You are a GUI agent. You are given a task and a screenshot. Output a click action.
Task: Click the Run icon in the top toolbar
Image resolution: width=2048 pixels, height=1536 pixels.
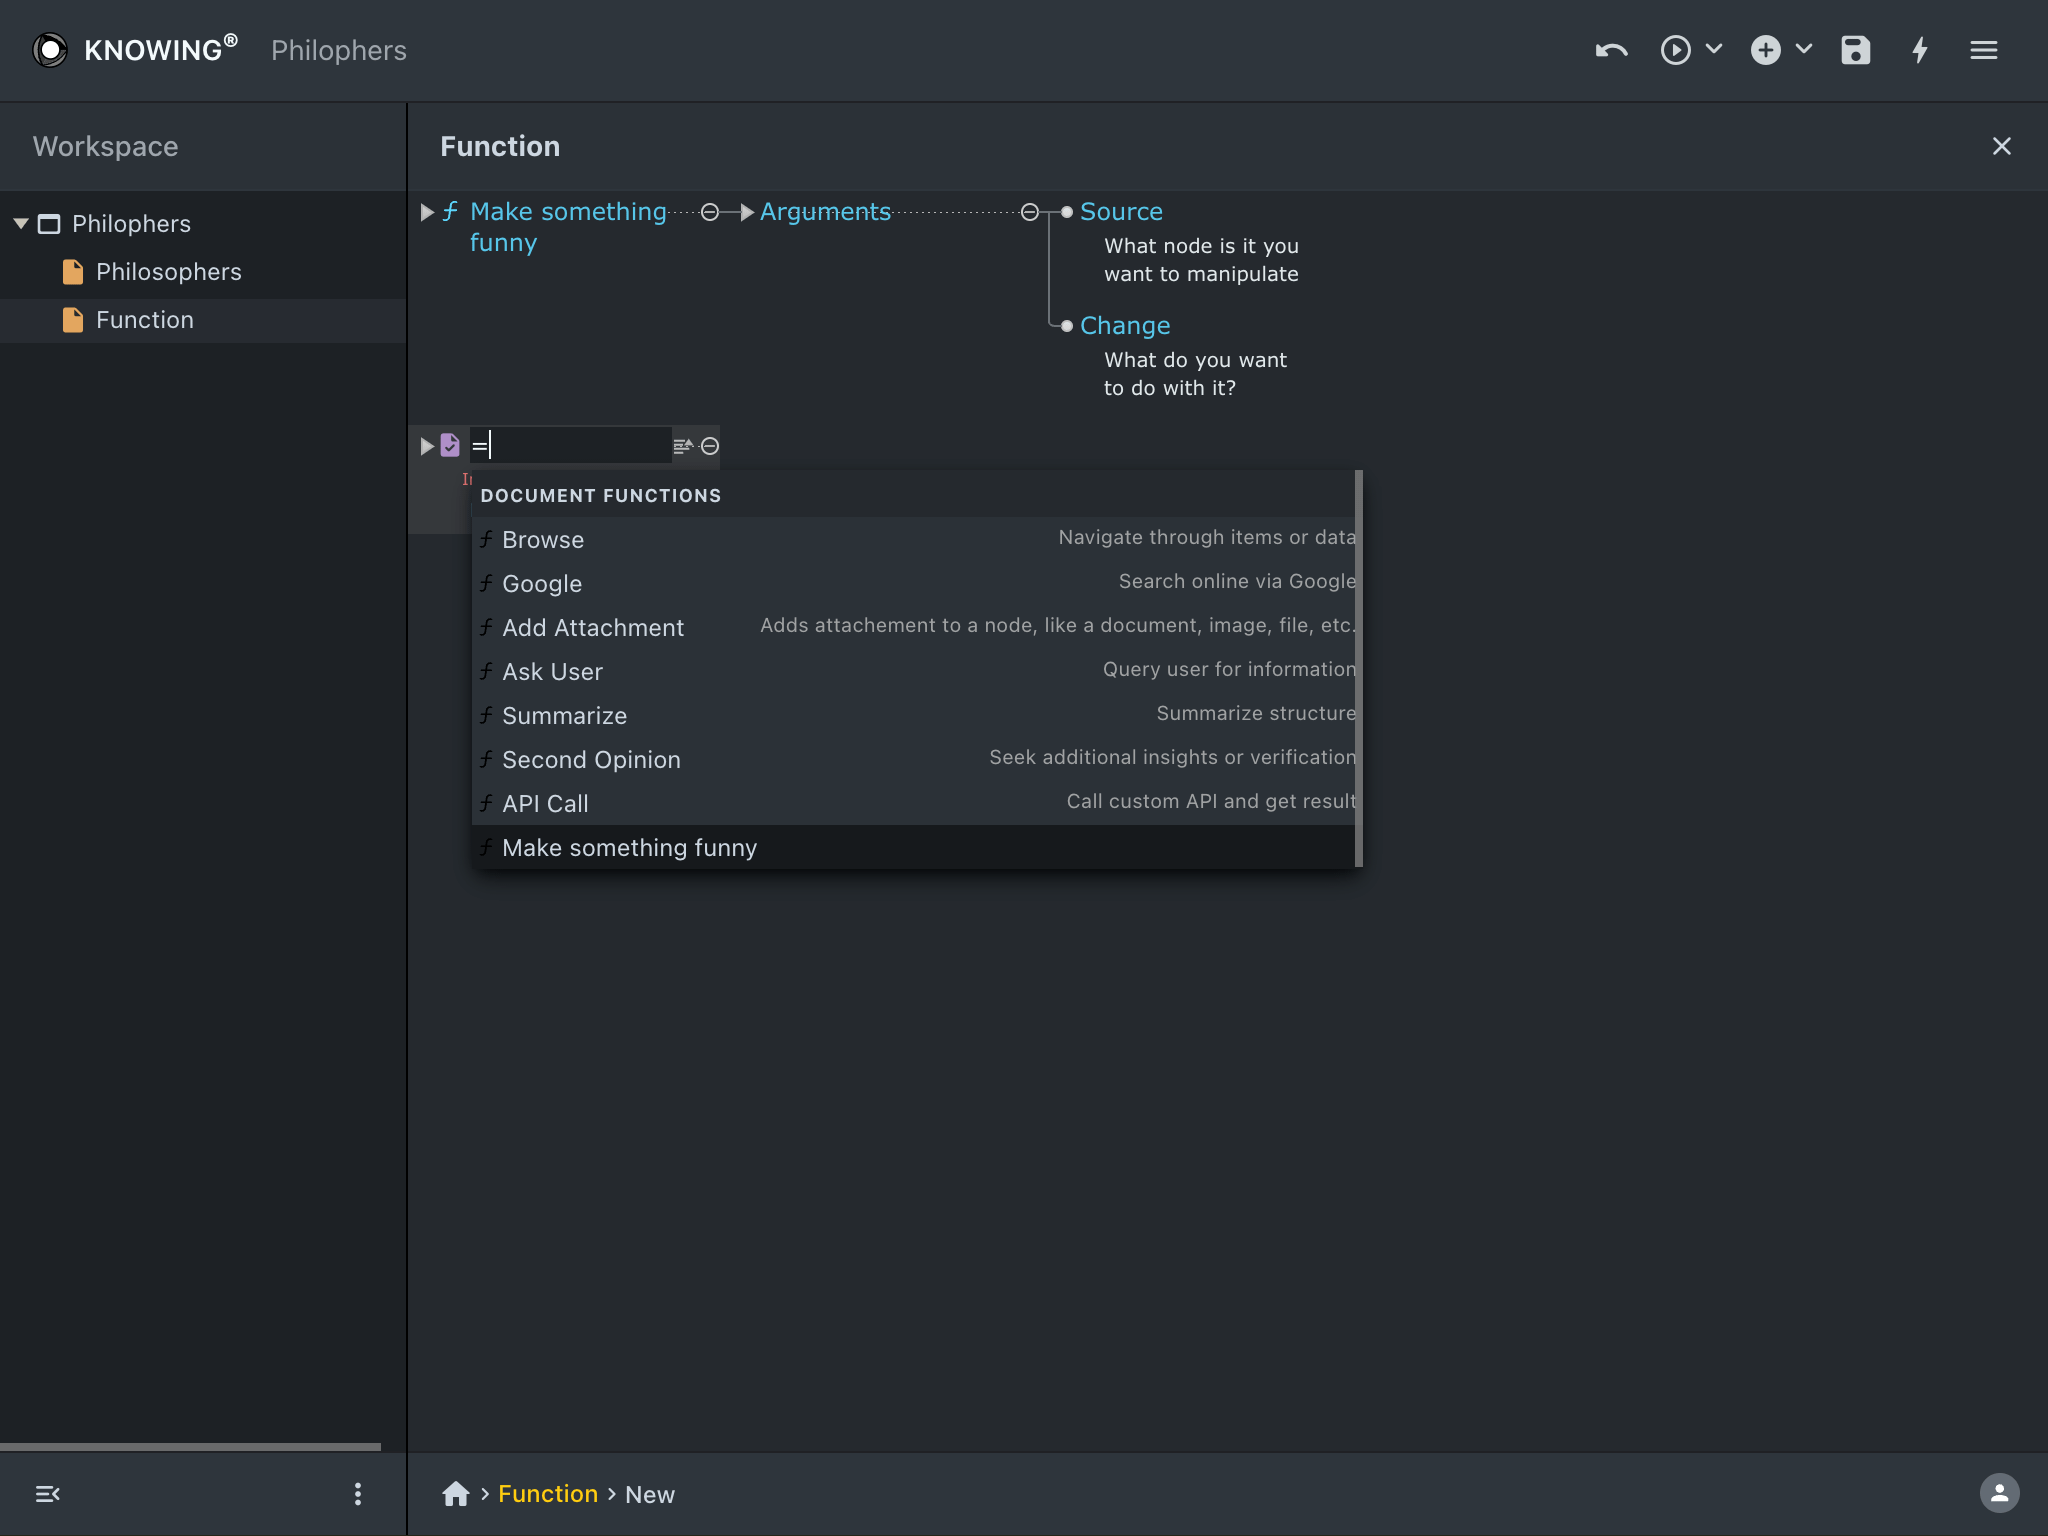click(x=1676, y=50)
